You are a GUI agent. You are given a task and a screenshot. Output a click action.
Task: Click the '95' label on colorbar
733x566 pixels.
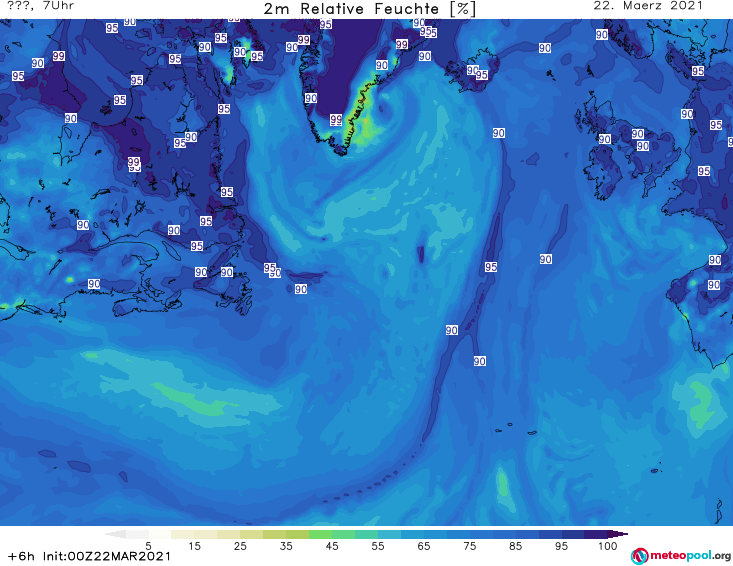click(561, 546)
